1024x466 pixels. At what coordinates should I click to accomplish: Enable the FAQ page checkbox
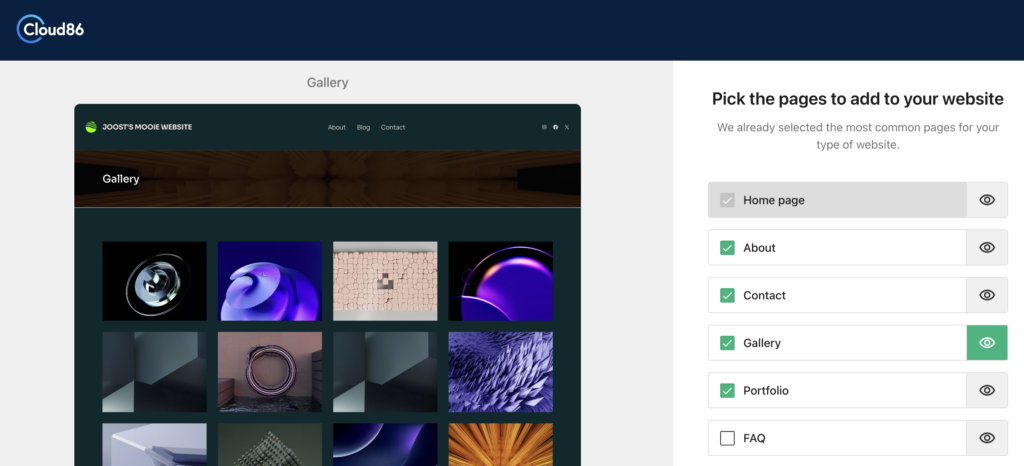coord(727,438)
